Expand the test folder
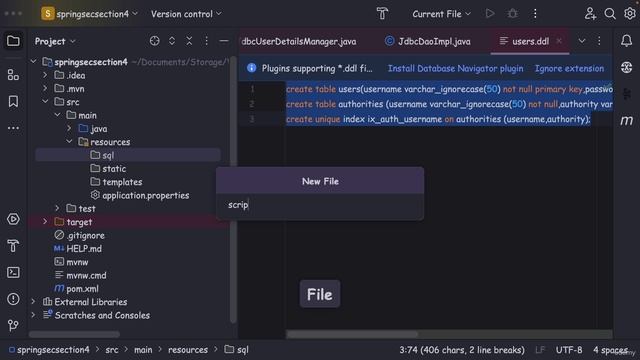The width and height of the screenshot is (640, 360). 57,208
